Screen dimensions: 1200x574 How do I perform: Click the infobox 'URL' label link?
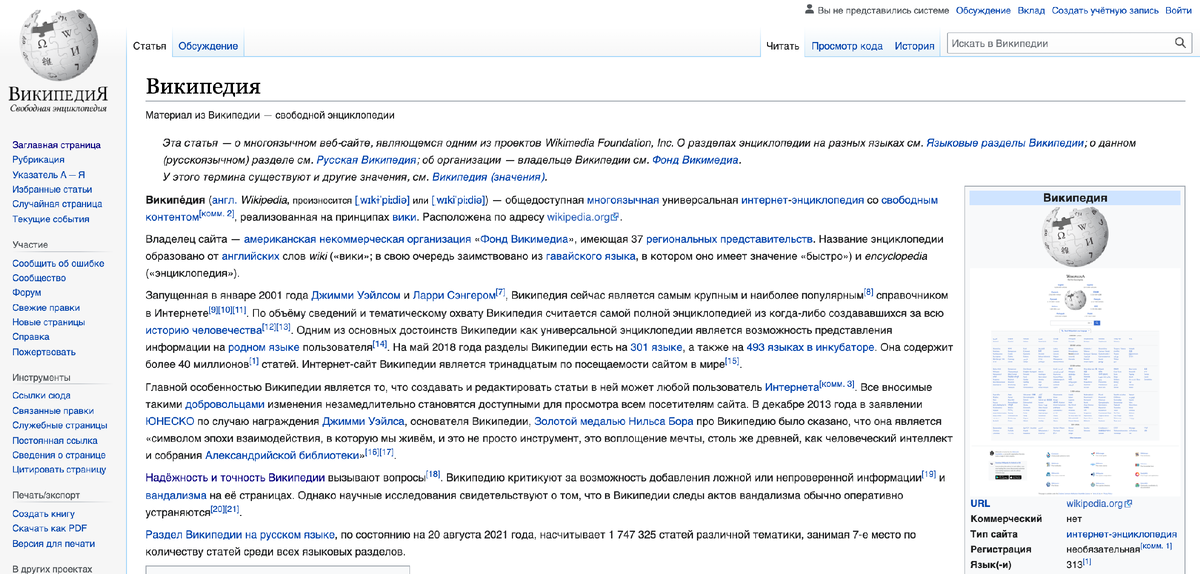click(981, 504)
